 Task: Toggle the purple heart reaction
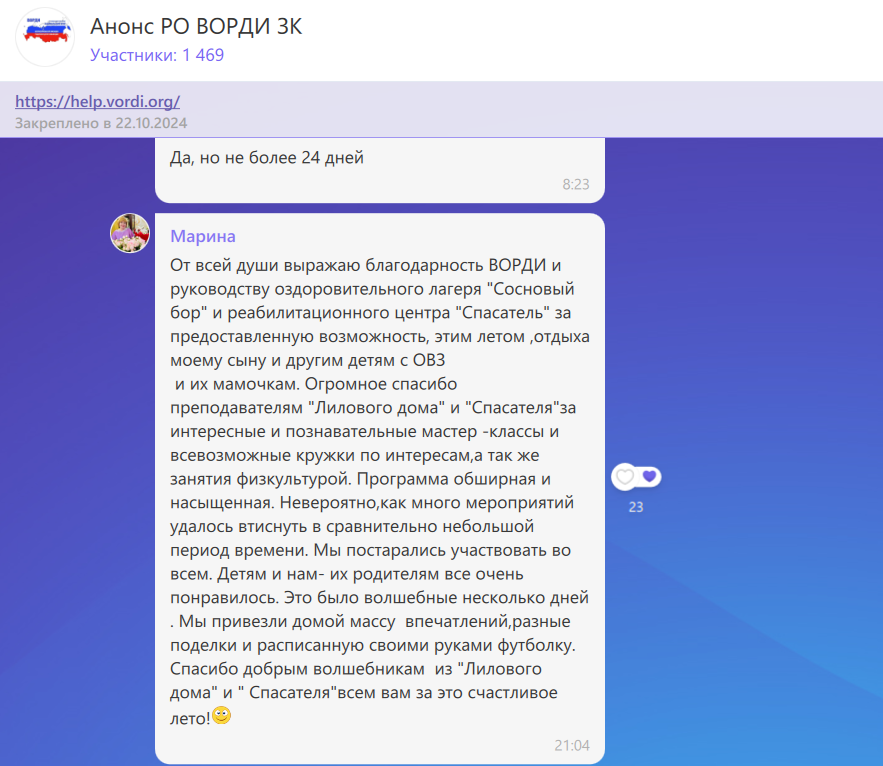click(649, 476)
